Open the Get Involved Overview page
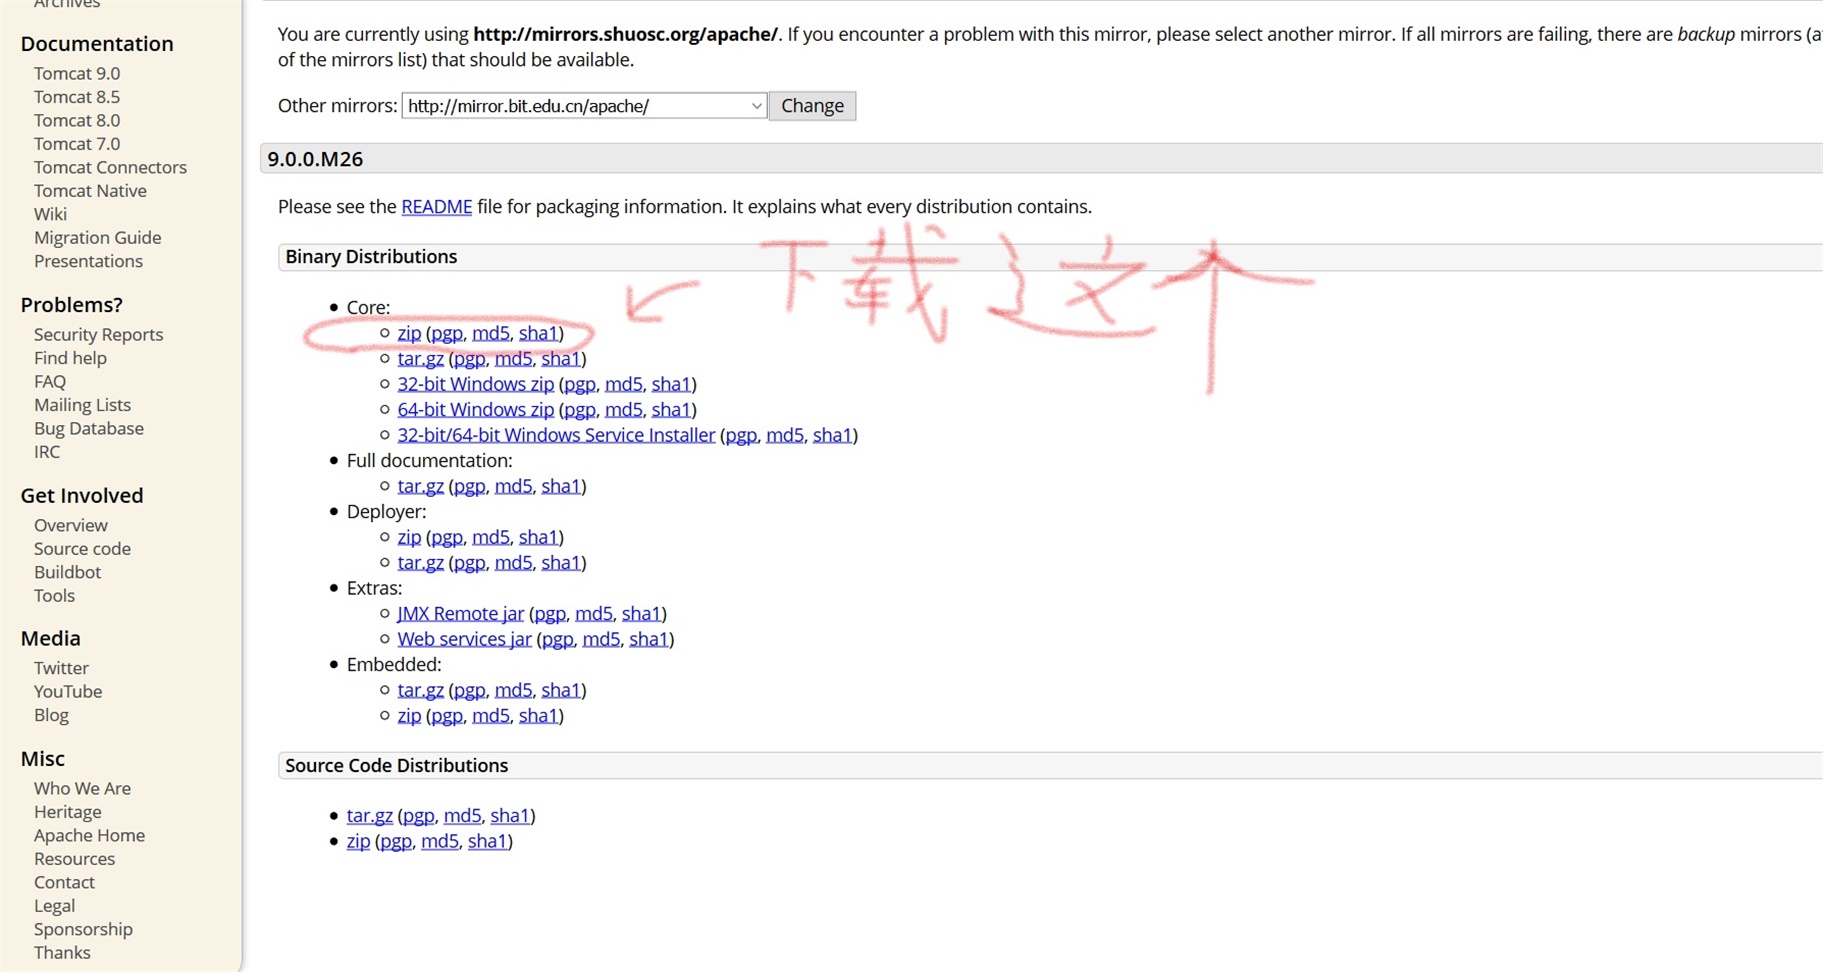The width and height of the screenshot is (1823, 972). pos(71,526)
